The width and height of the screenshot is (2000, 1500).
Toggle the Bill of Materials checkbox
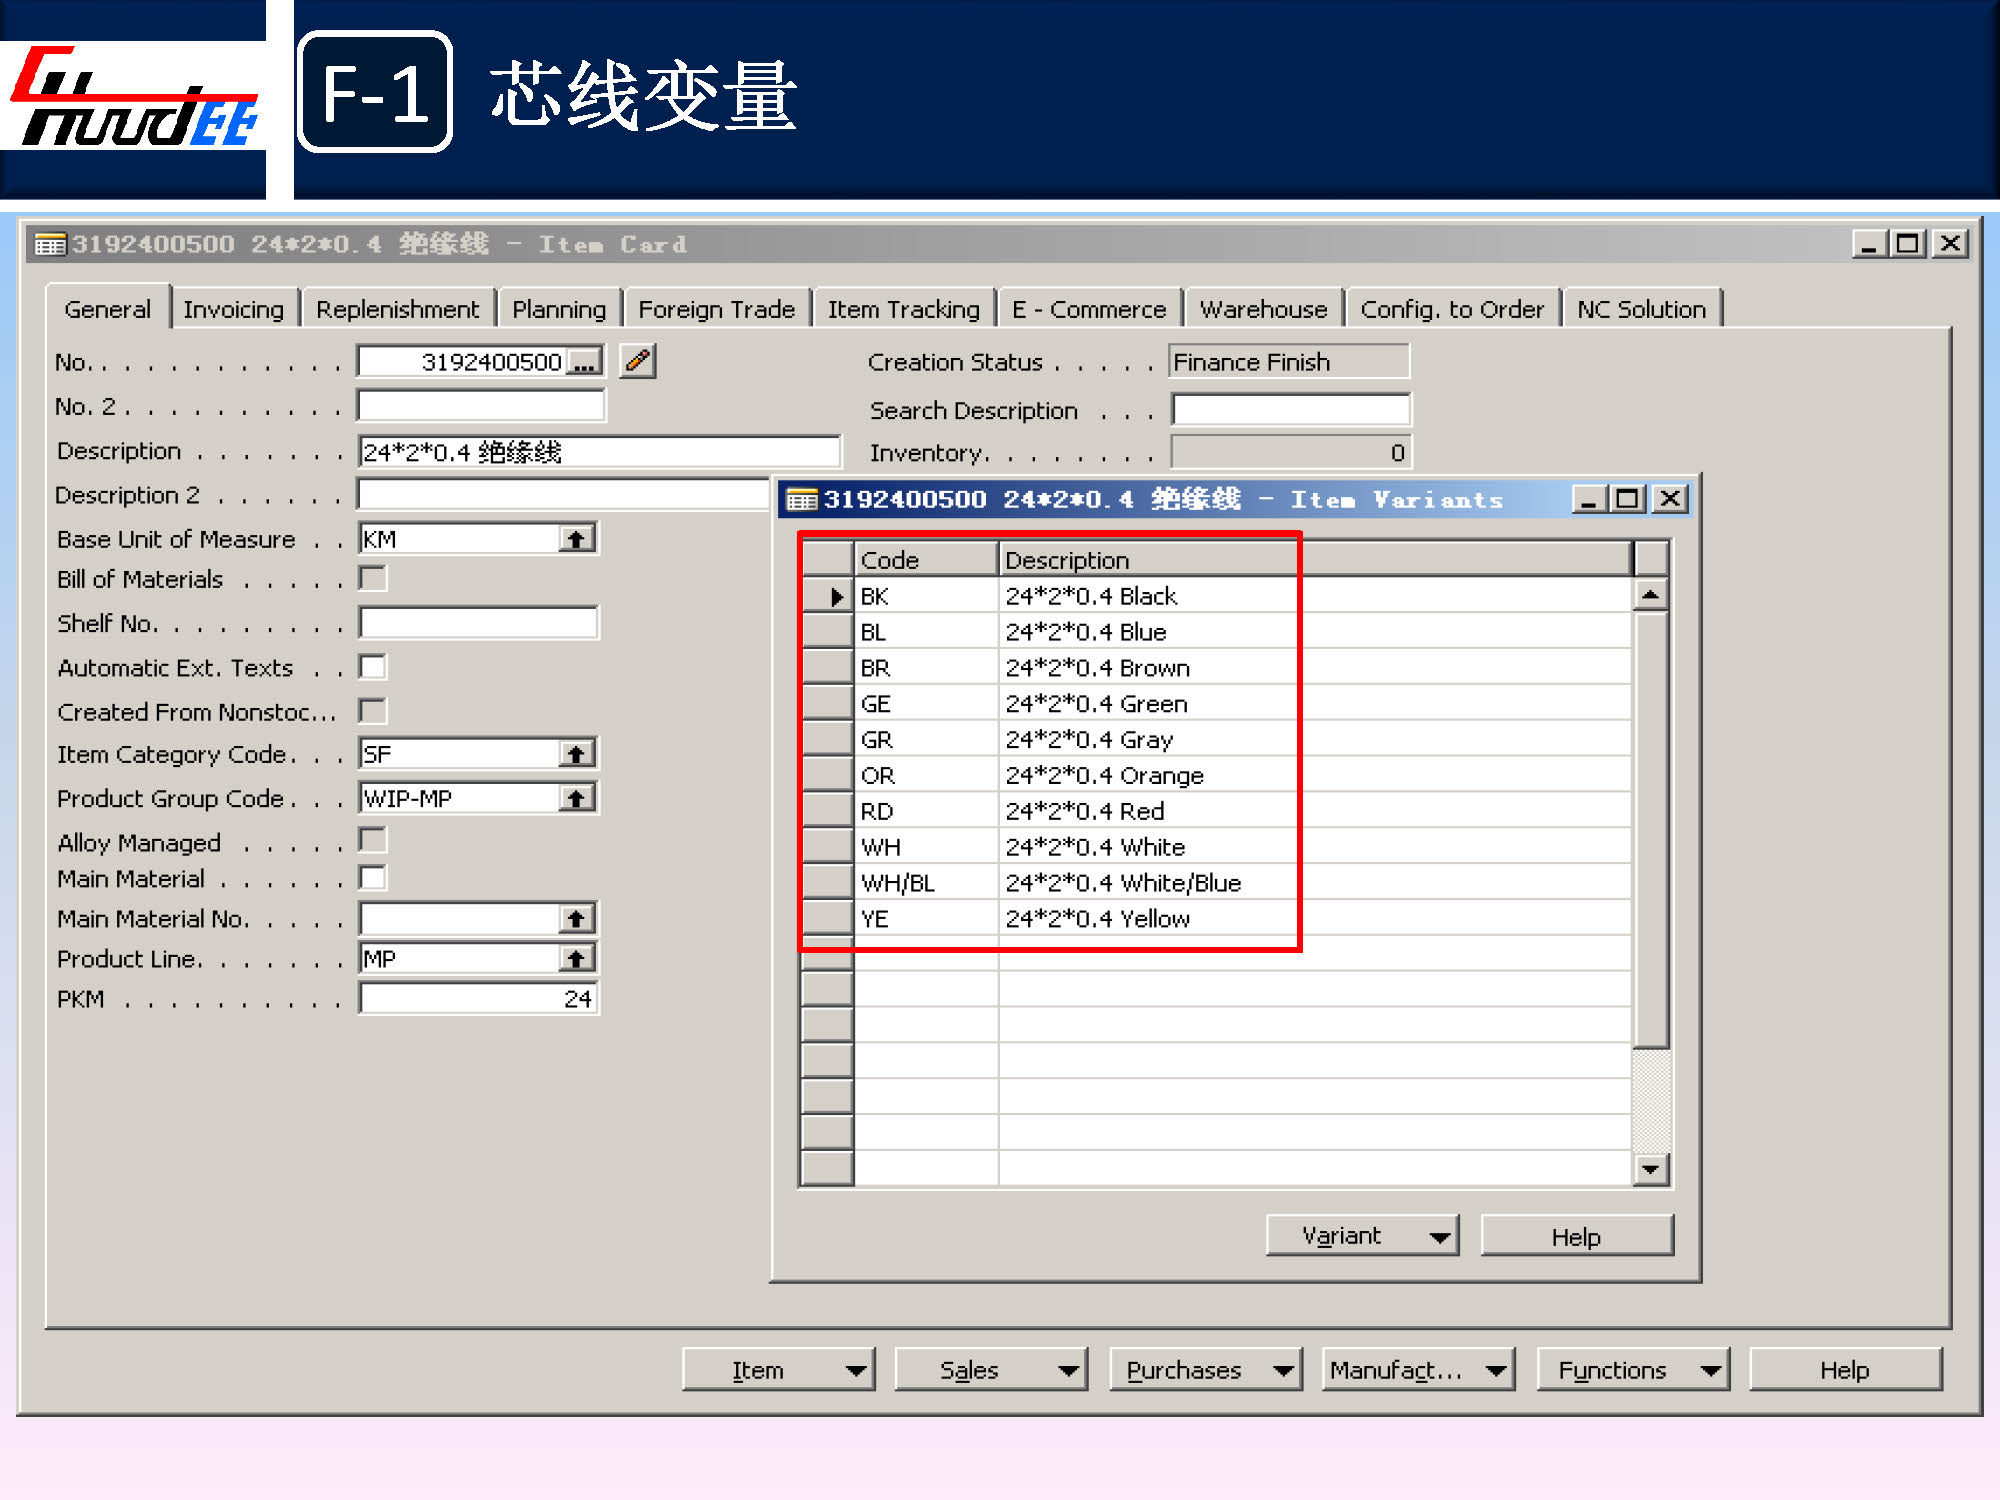pyautogui.click(x=373, y=578)
